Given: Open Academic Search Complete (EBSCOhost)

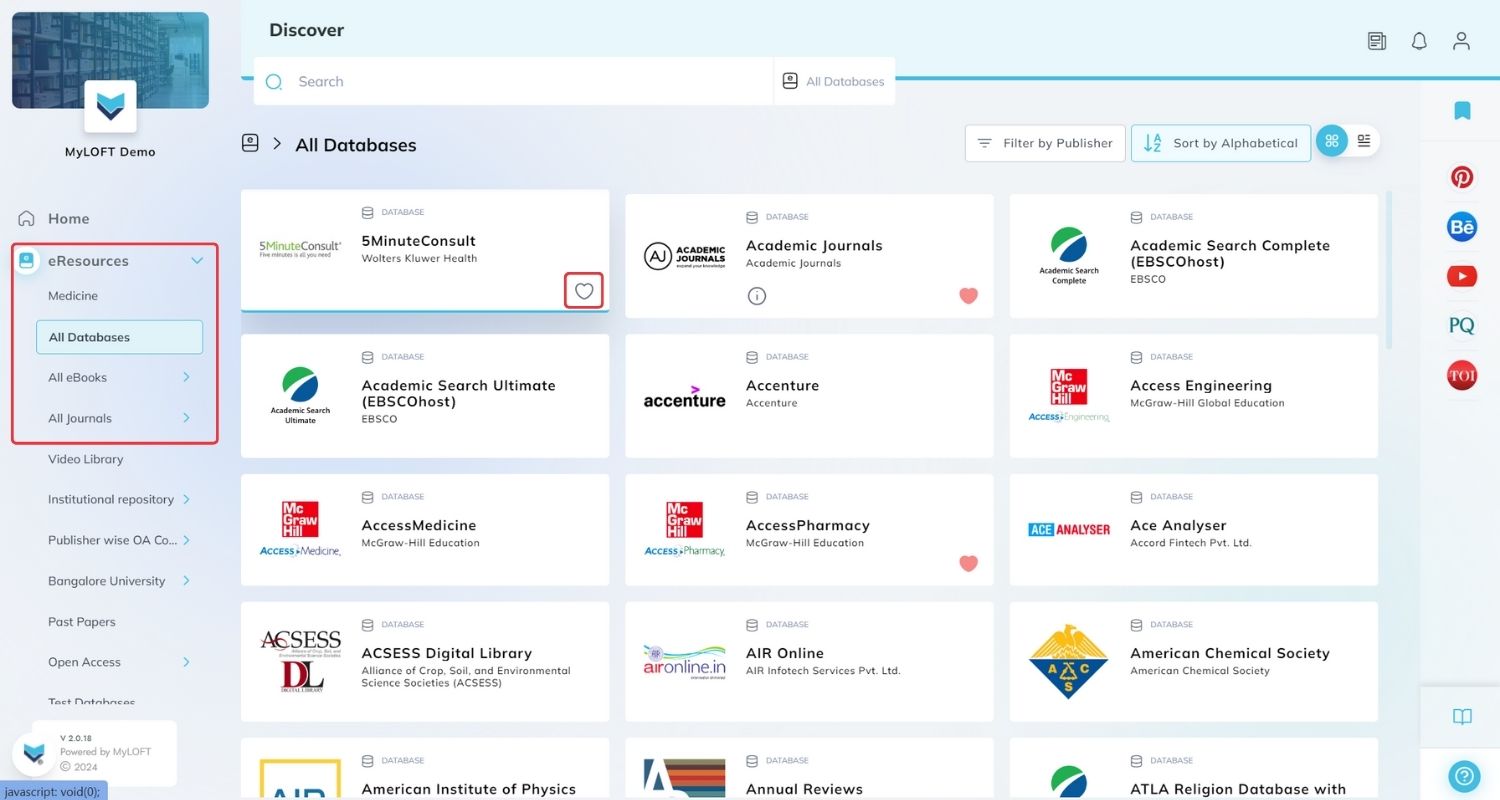Looking at the screenshot, I should coord(1193,256).
